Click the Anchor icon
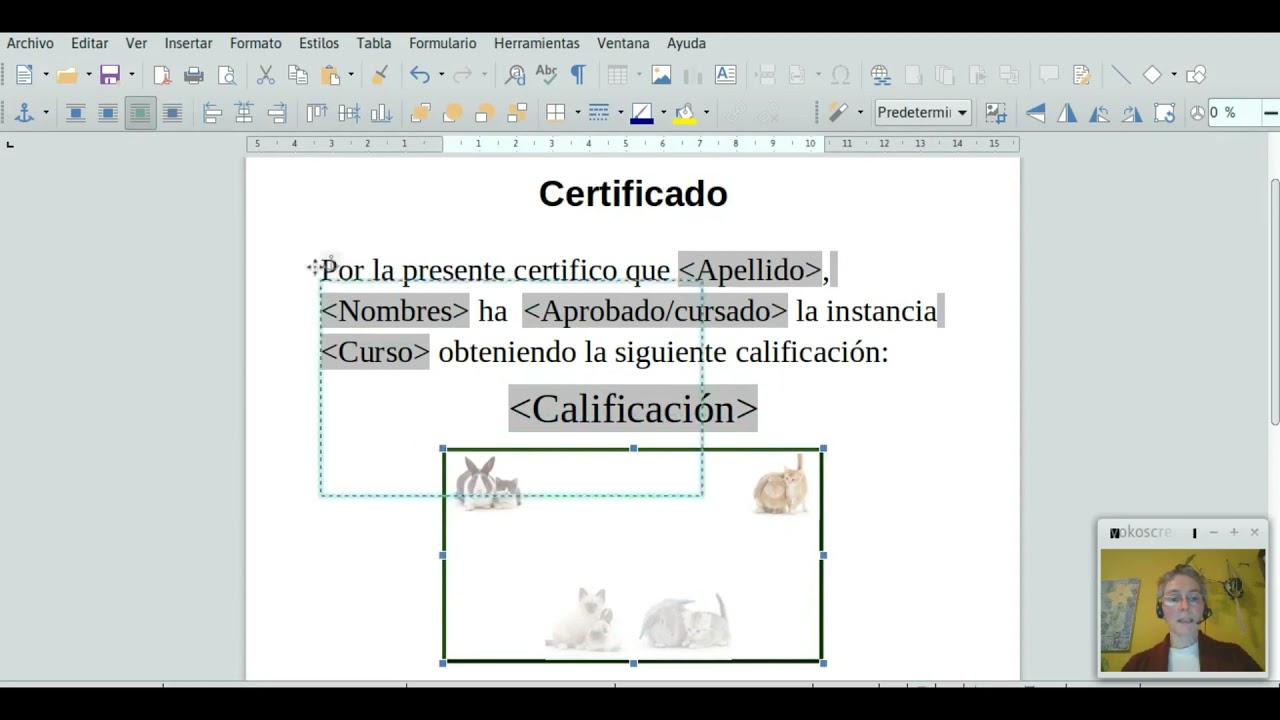1280x720 pixels. [24, 113]
